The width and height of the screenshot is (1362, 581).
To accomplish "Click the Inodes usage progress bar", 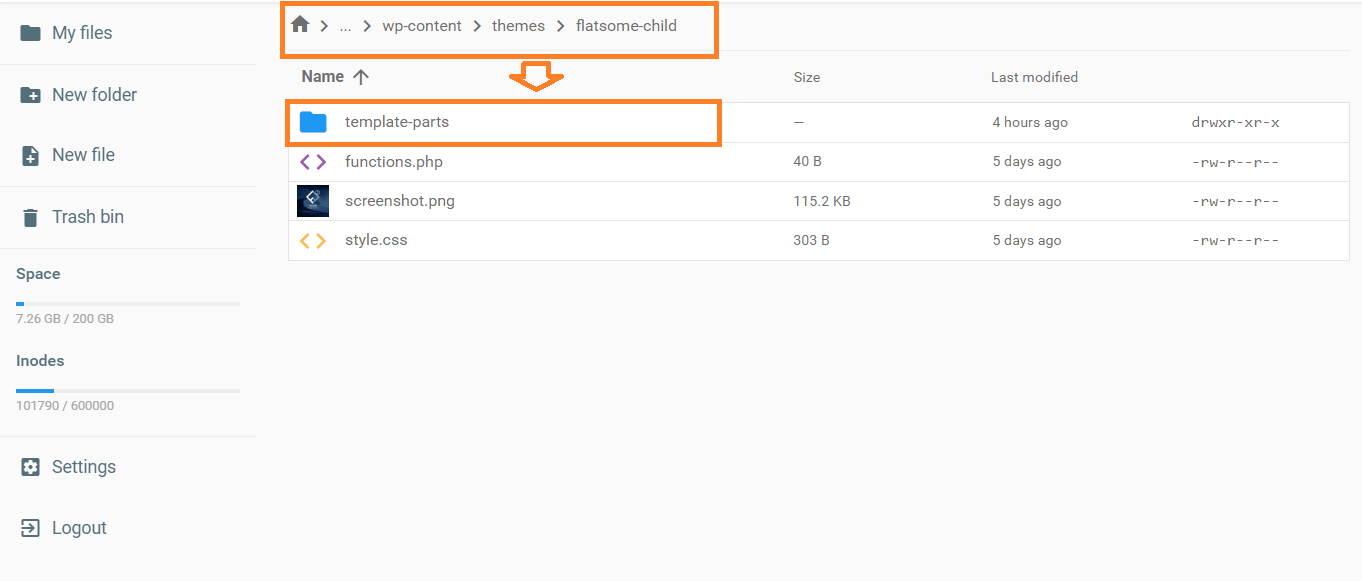I will (128, 390).
